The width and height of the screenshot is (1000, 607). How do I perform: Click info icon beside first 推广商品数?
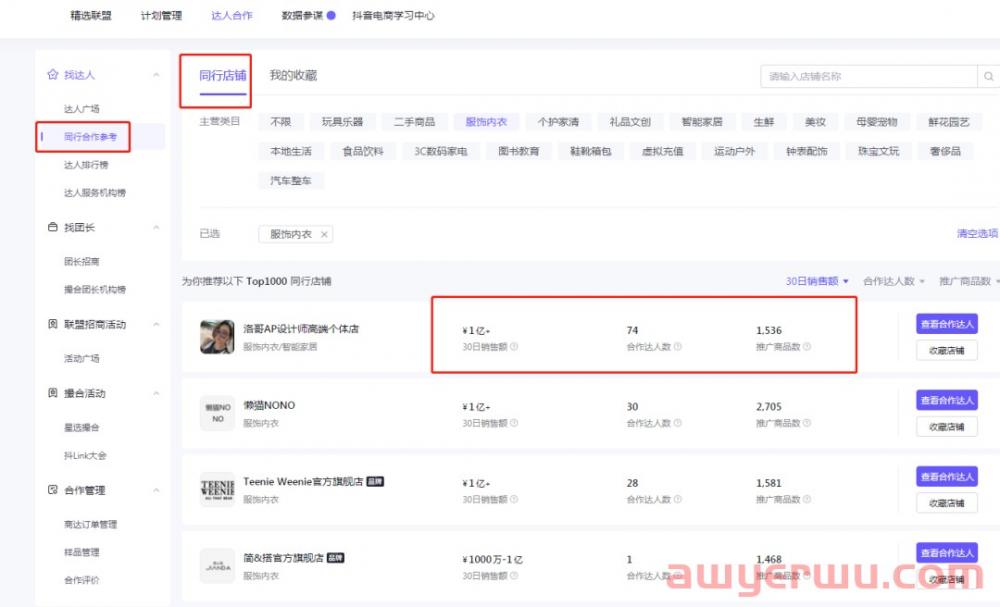pos(807,347)
